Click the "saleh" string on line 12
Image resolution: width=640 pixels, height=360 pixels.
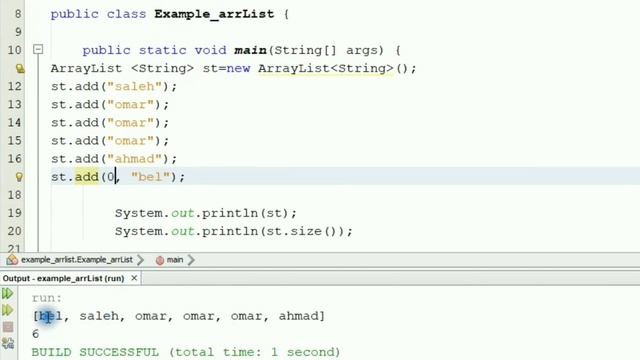tap(135, 87)
